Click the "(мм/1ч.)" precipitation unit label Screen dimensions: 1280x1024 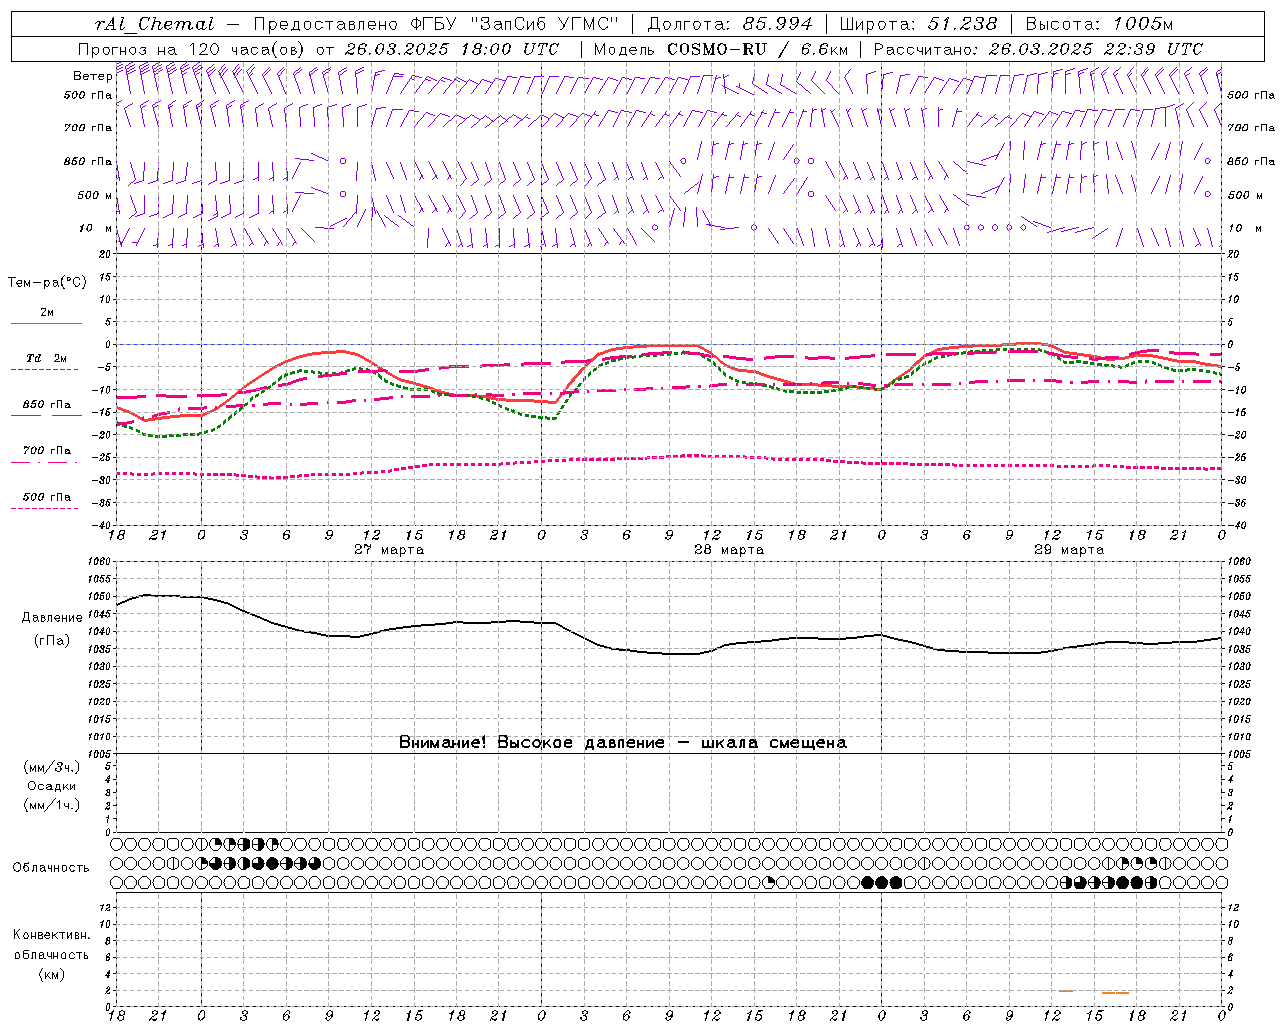52,805
